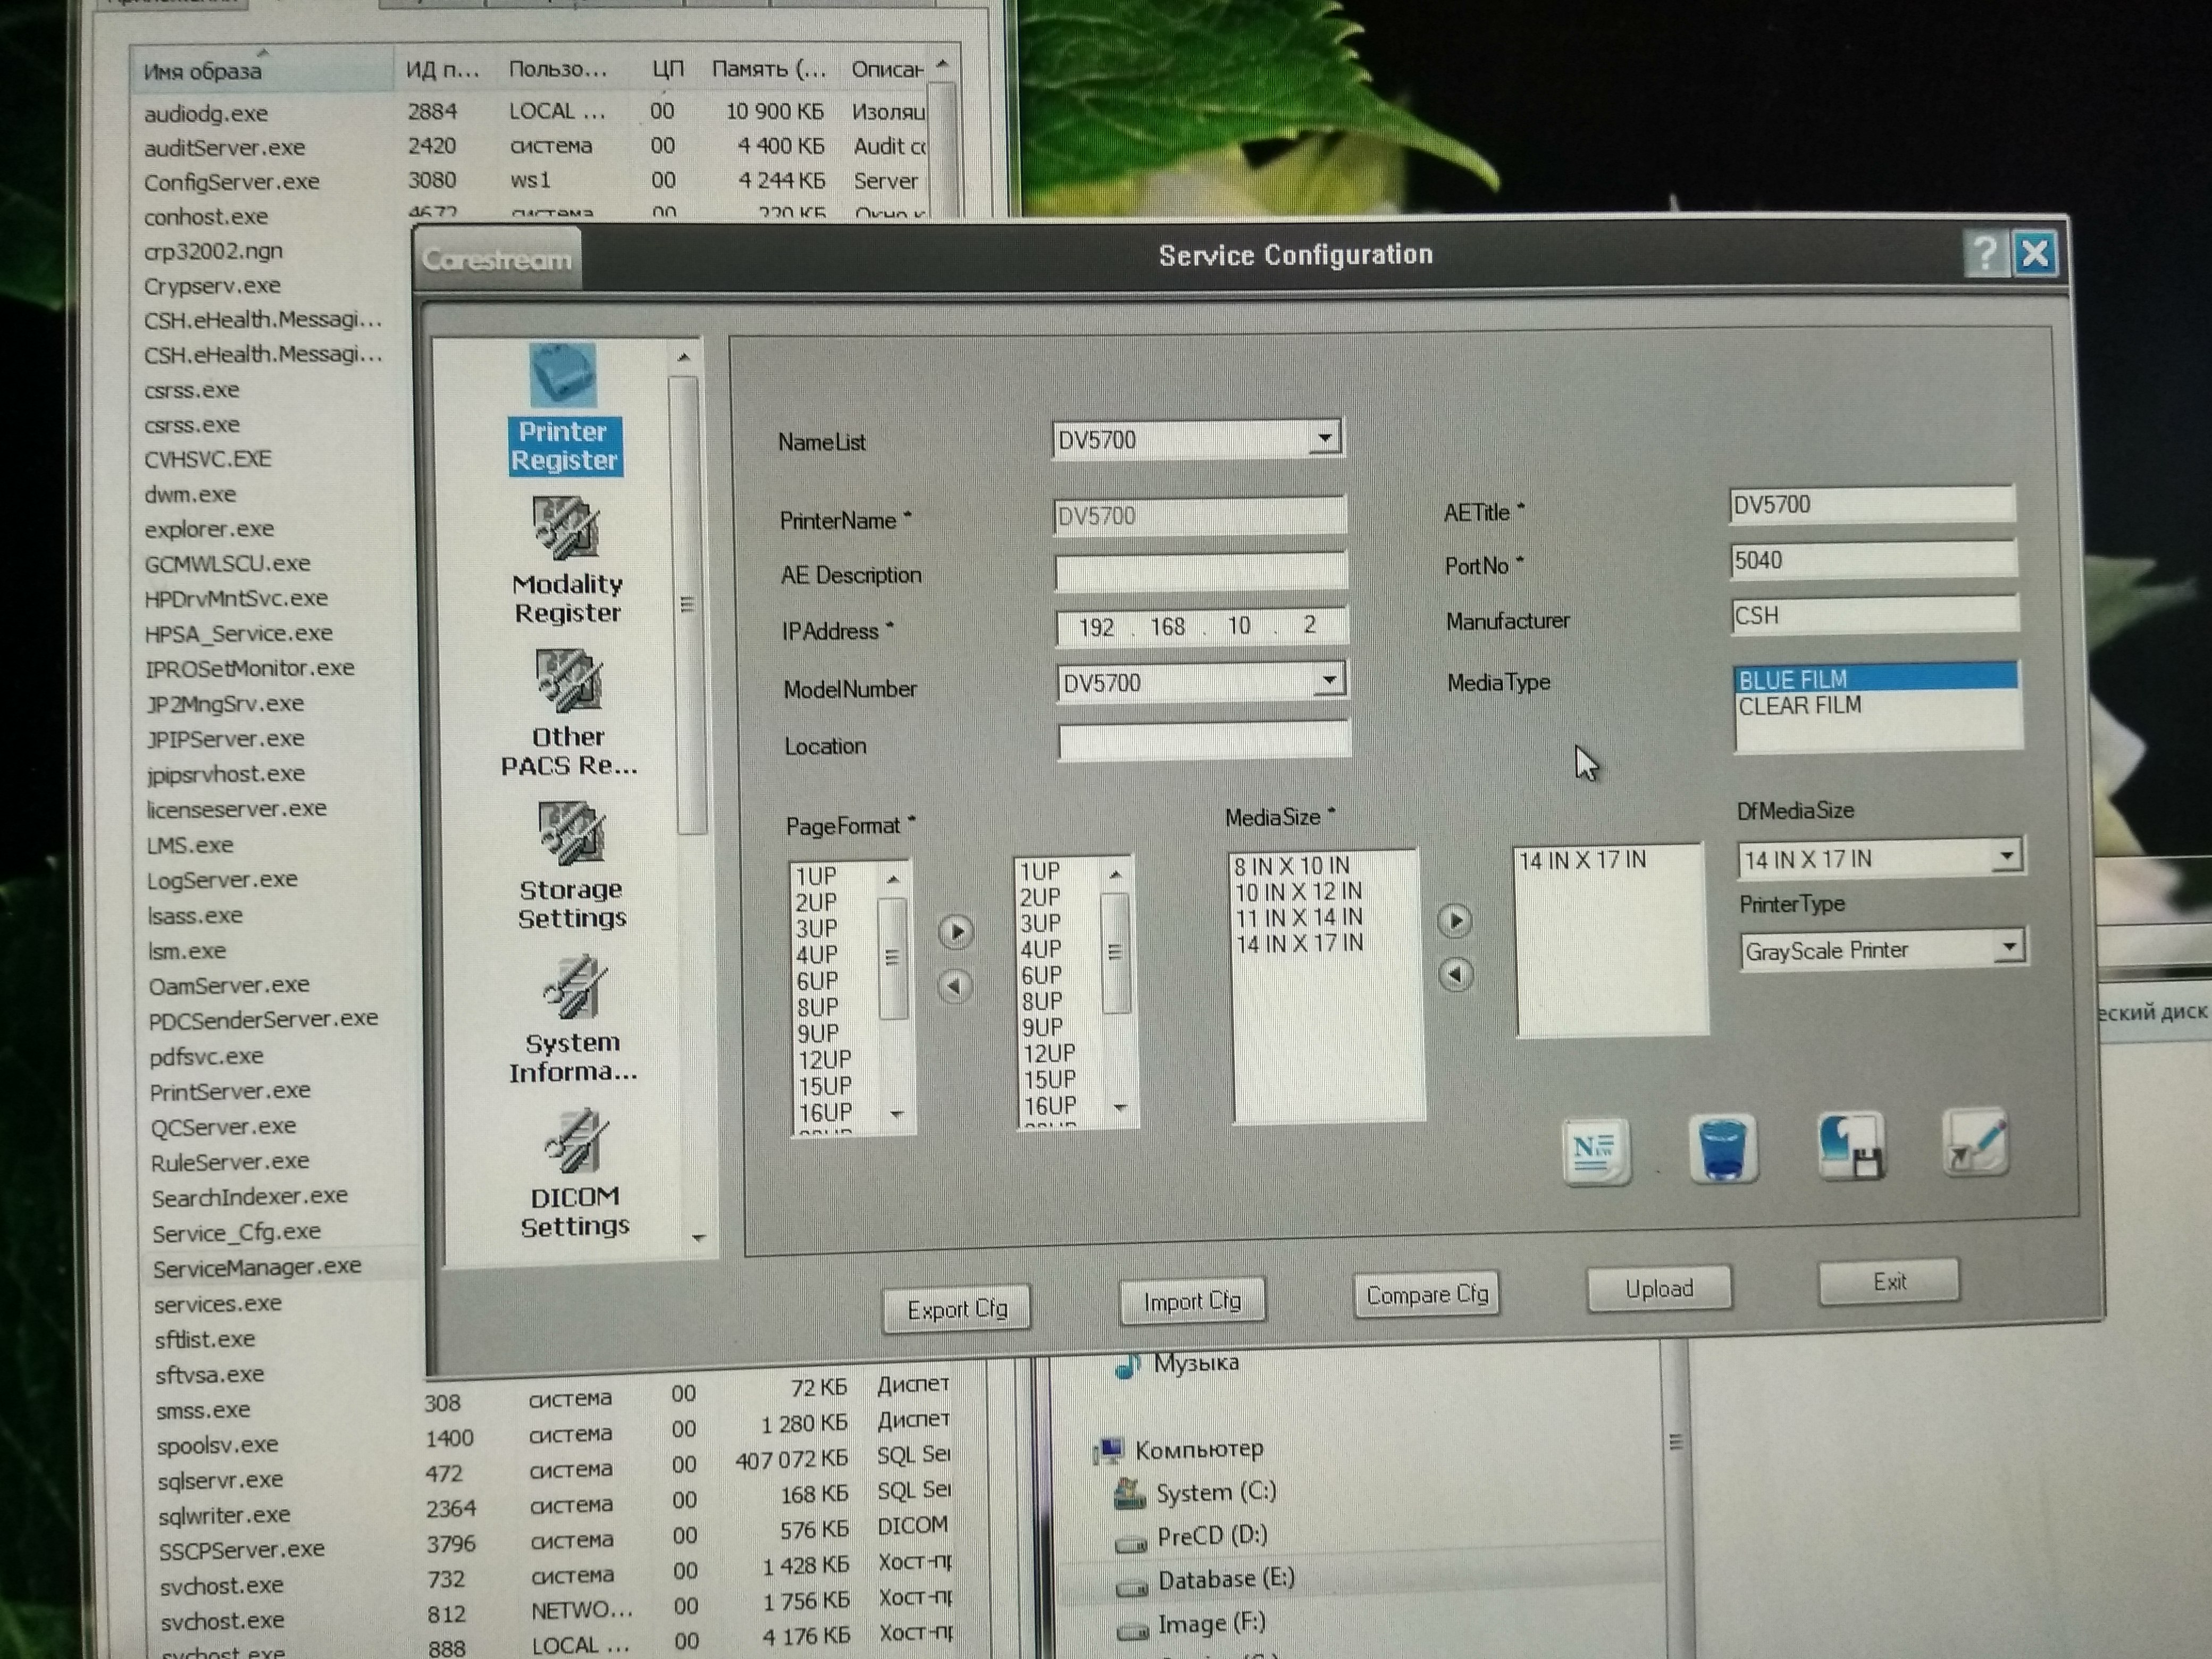Click the Export Cfg button
The height and width of the screenshot is (1659, 2212).
pos(956,1309)
